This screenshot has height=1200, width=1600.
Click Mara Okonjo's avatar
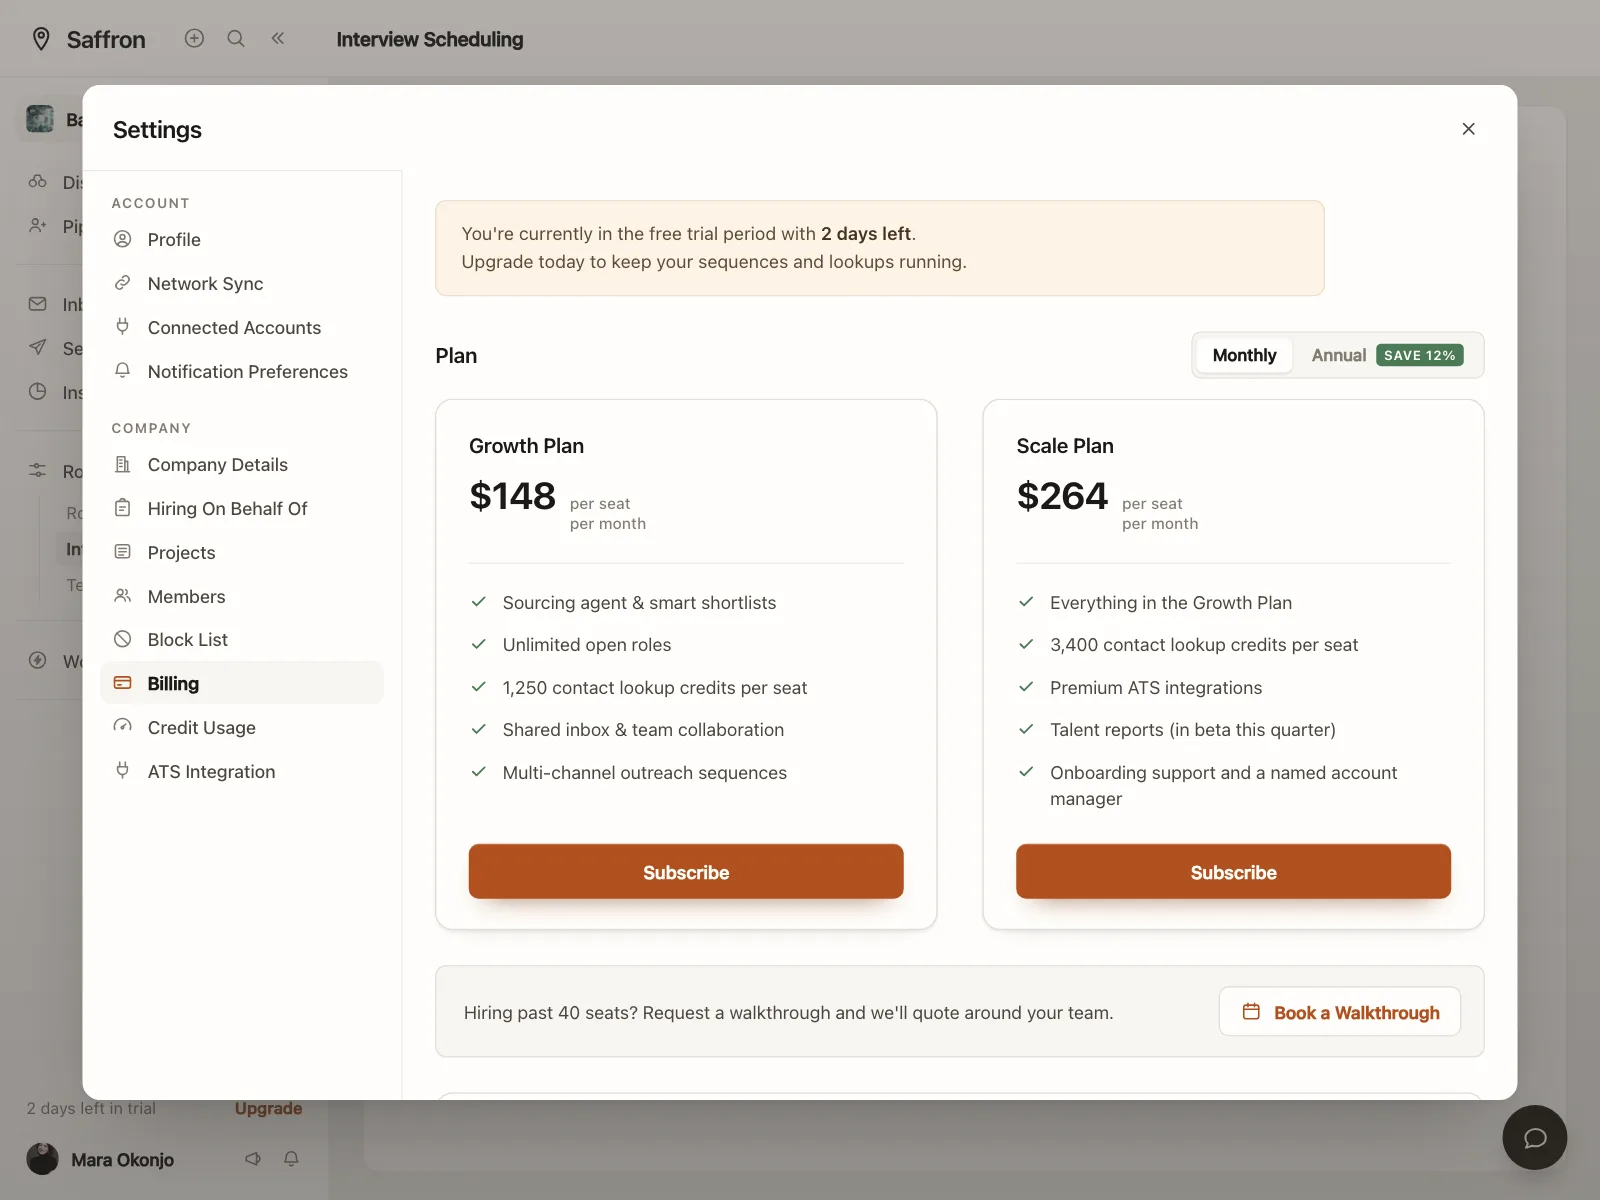coord(42,1159)
